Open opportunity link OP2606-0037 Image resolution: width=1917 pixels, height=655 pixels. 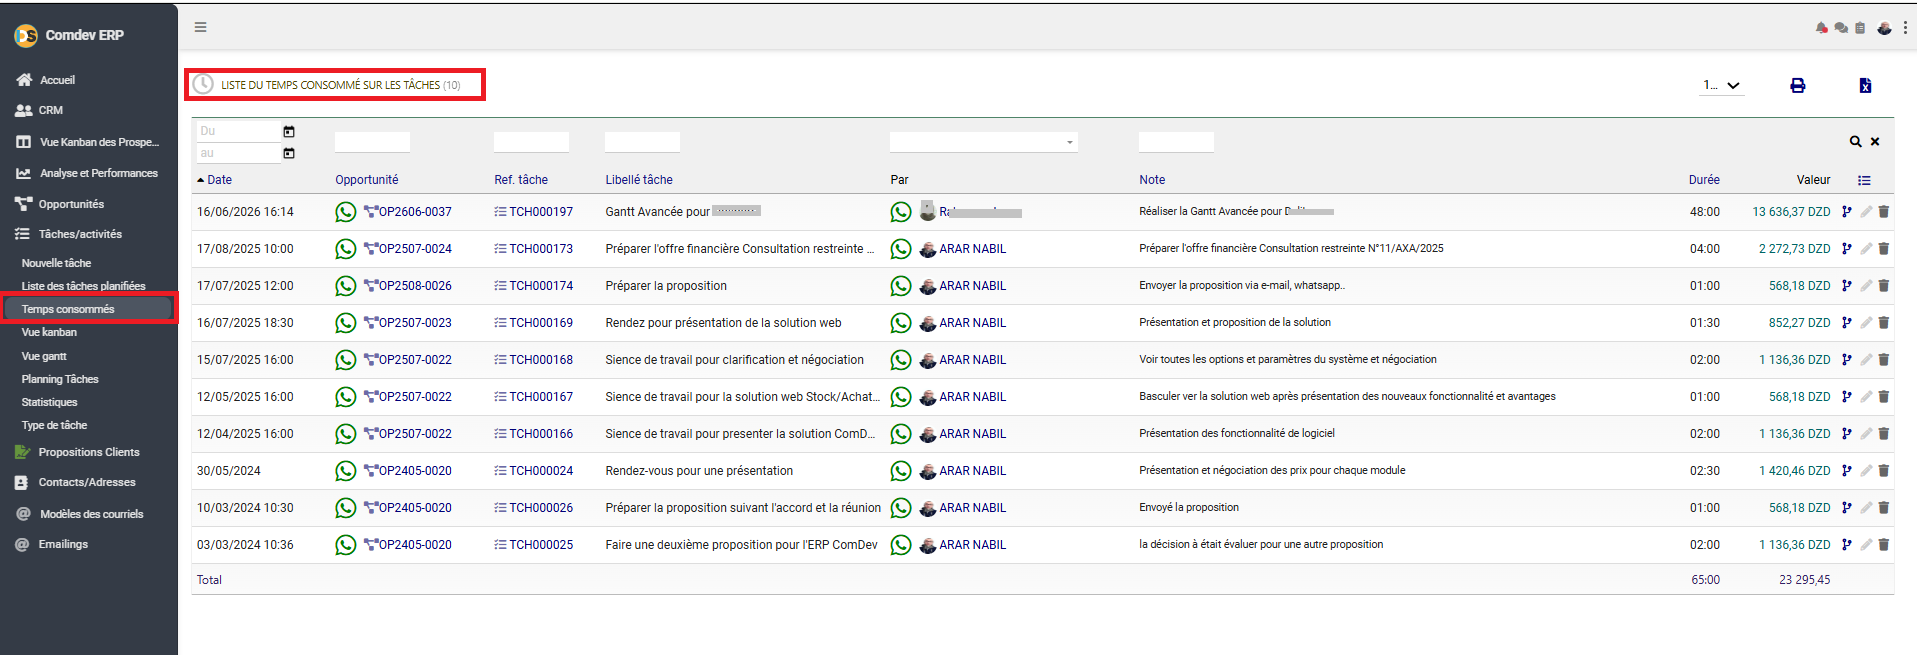click(414, 212)
